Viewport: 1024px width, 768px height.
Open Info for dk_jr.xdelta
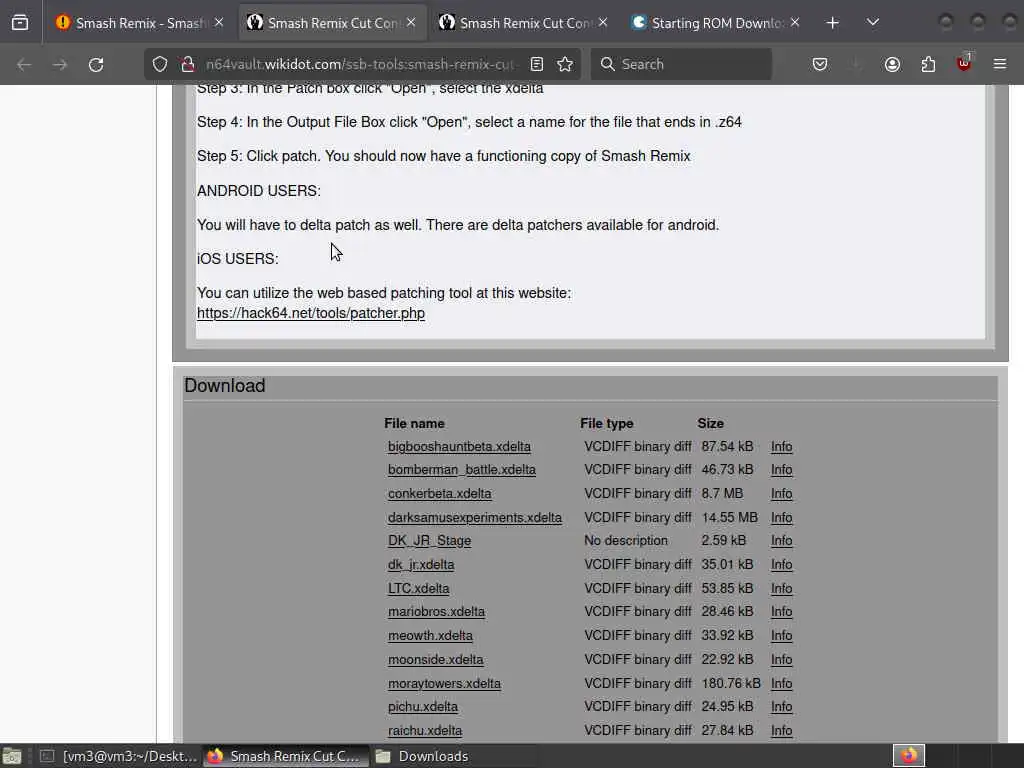tap(781, 565)
